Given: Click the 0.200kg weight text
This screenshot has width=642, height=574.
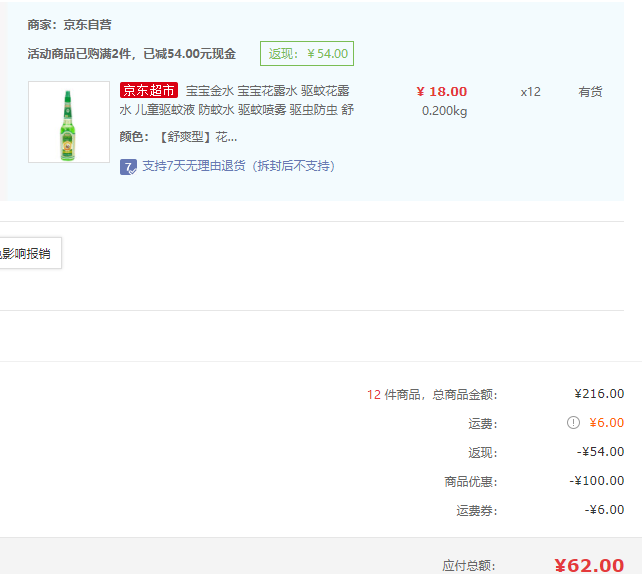Looking at the screenshot, I should tap(444, 111).
